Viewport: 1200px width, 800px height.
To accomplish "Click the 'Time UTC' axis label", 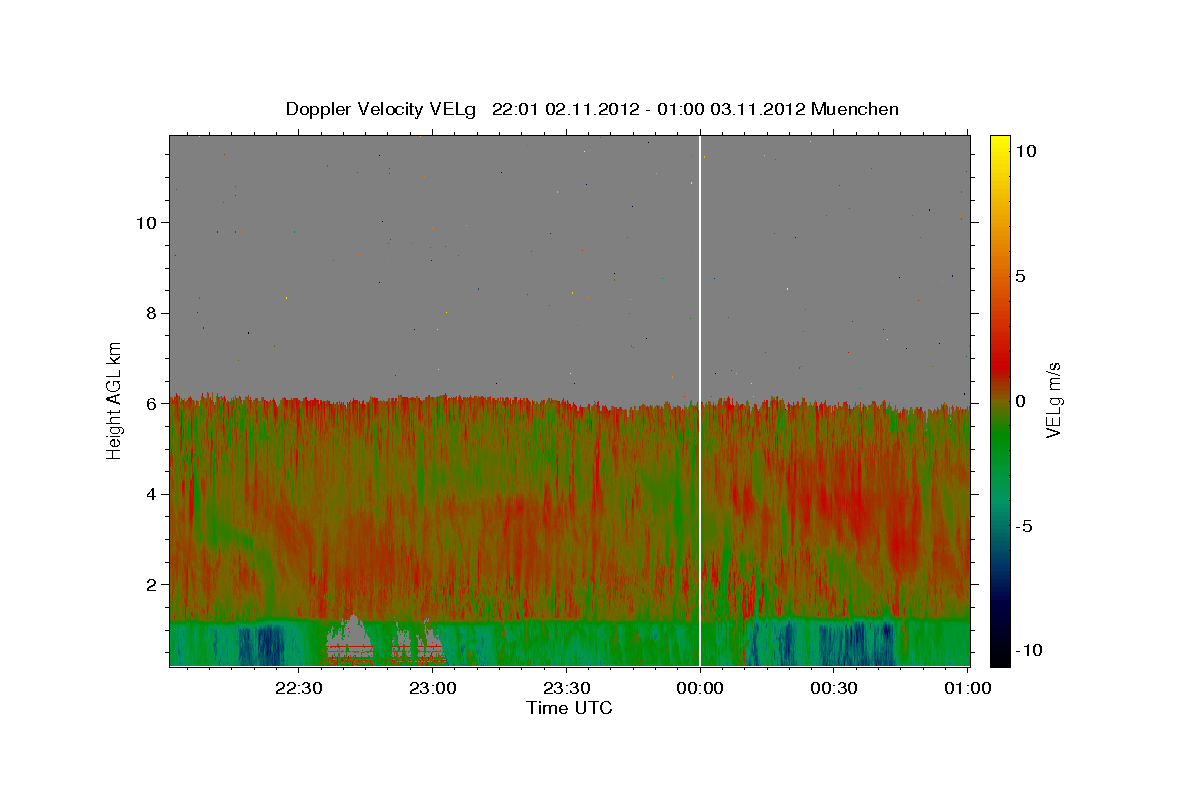I will 569,708.
